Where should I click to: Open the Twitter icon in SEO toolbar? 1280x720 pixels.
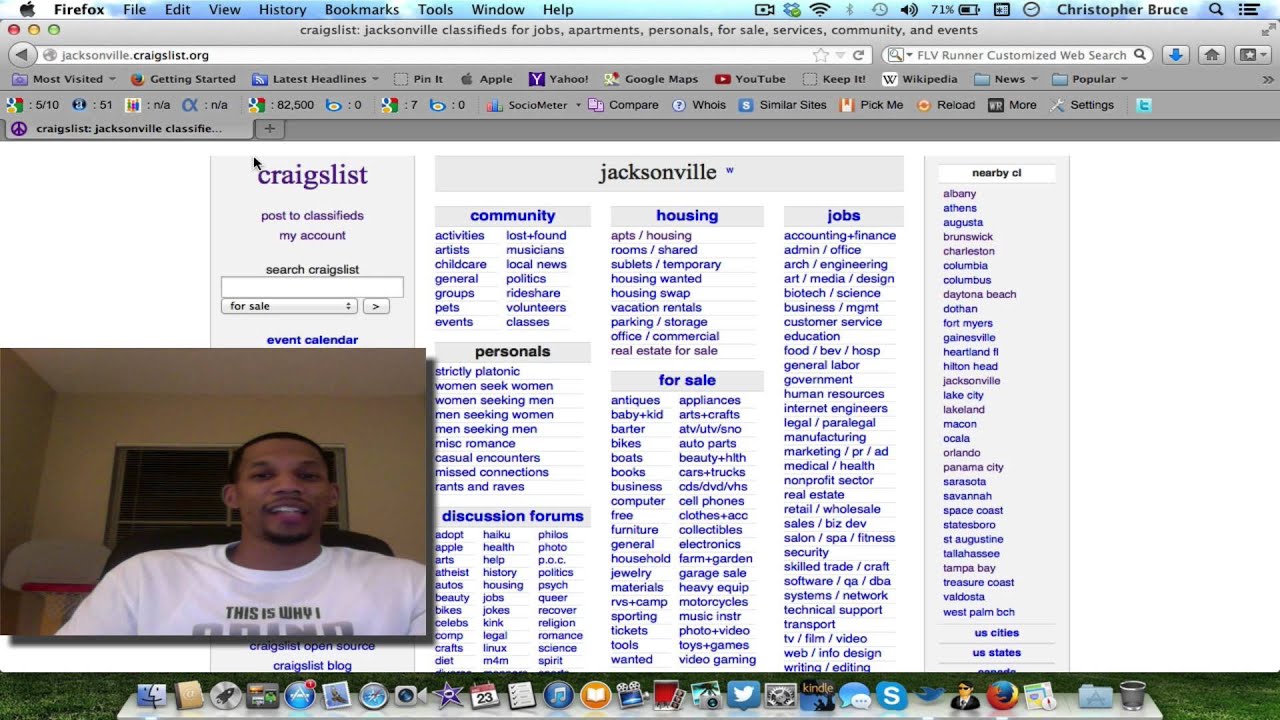tap(1144, 104)
